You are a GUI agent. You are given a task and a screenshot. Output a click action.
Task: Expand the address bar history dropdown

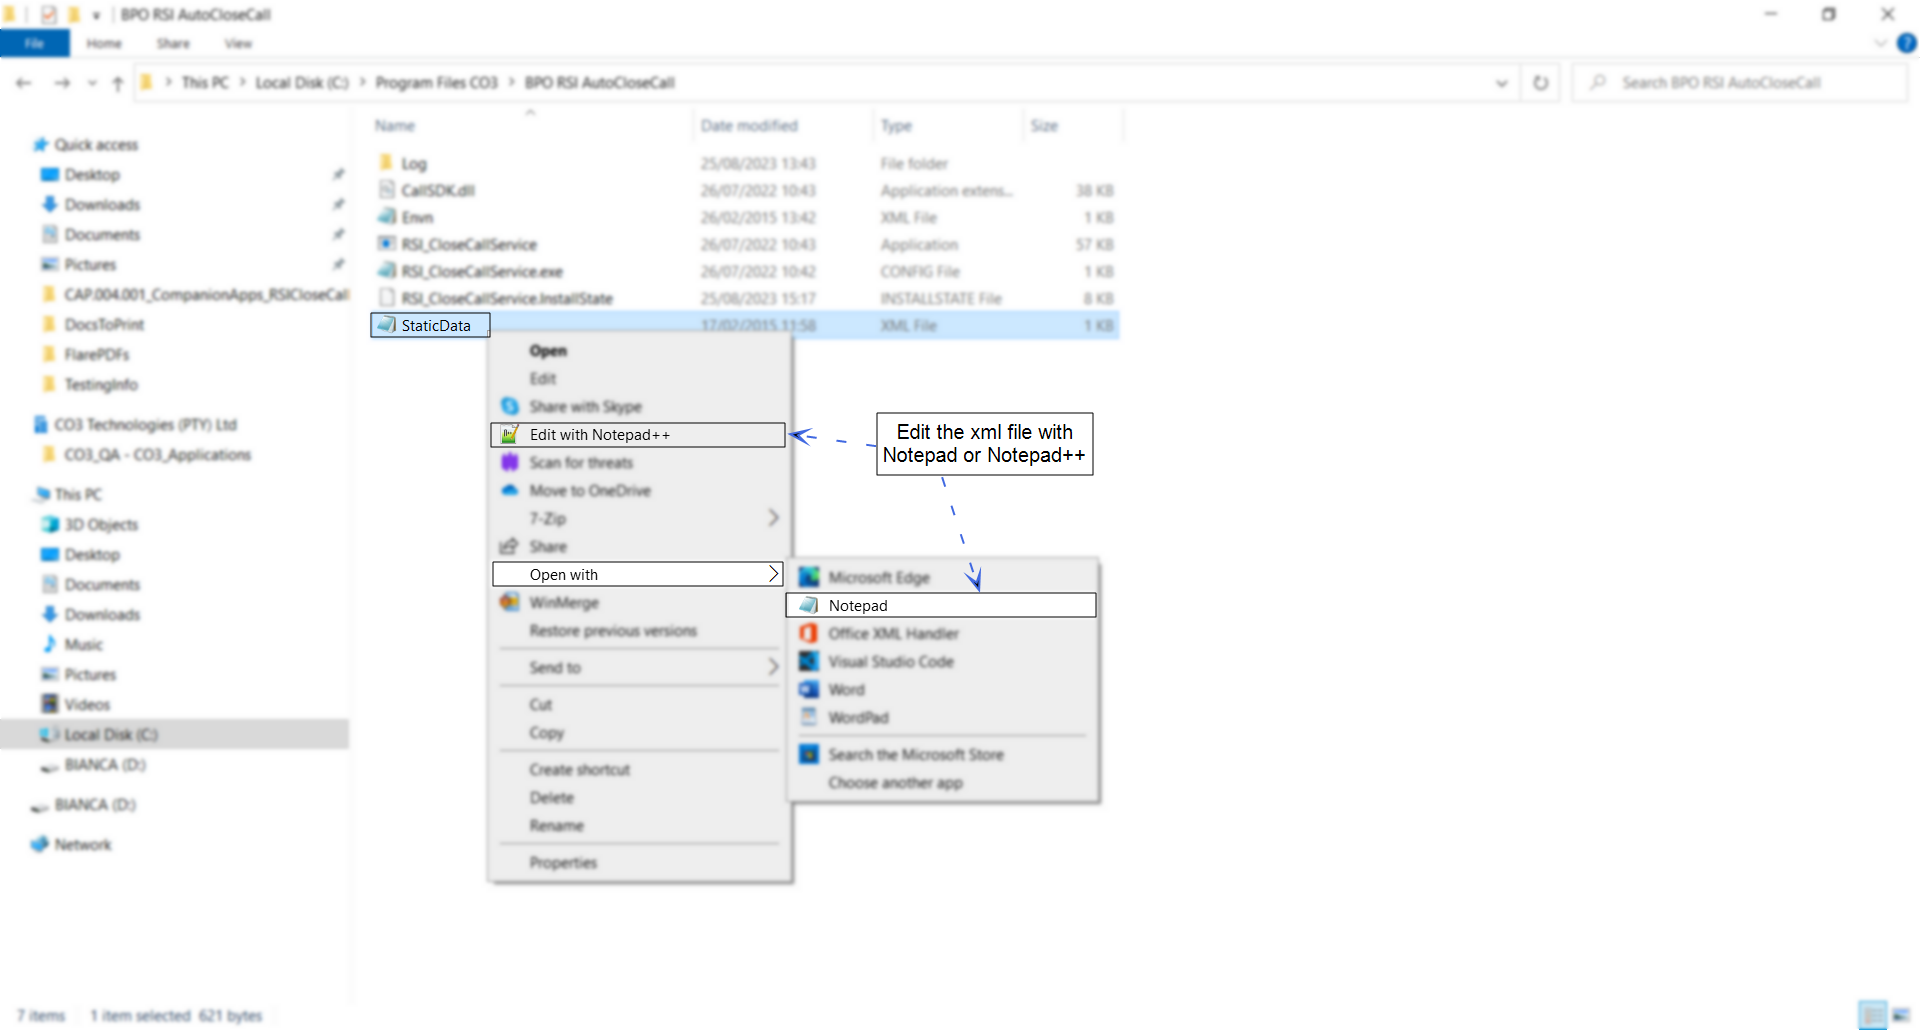tap(1501, 83)
